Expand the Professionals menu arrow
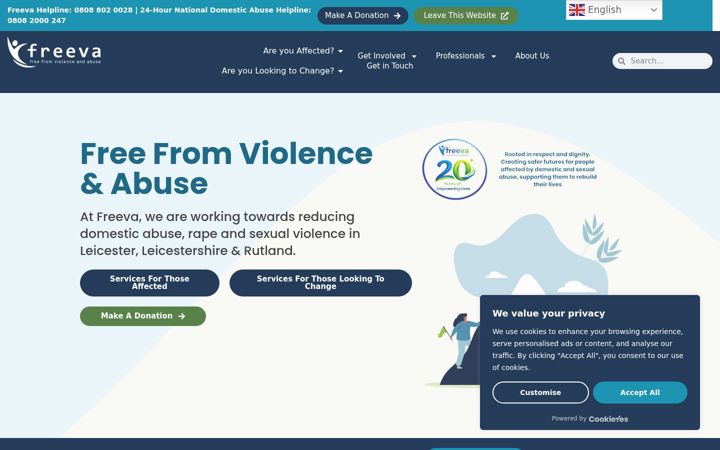Image resolution: width=720 pixels, height=450 pixels. point(494,56)
